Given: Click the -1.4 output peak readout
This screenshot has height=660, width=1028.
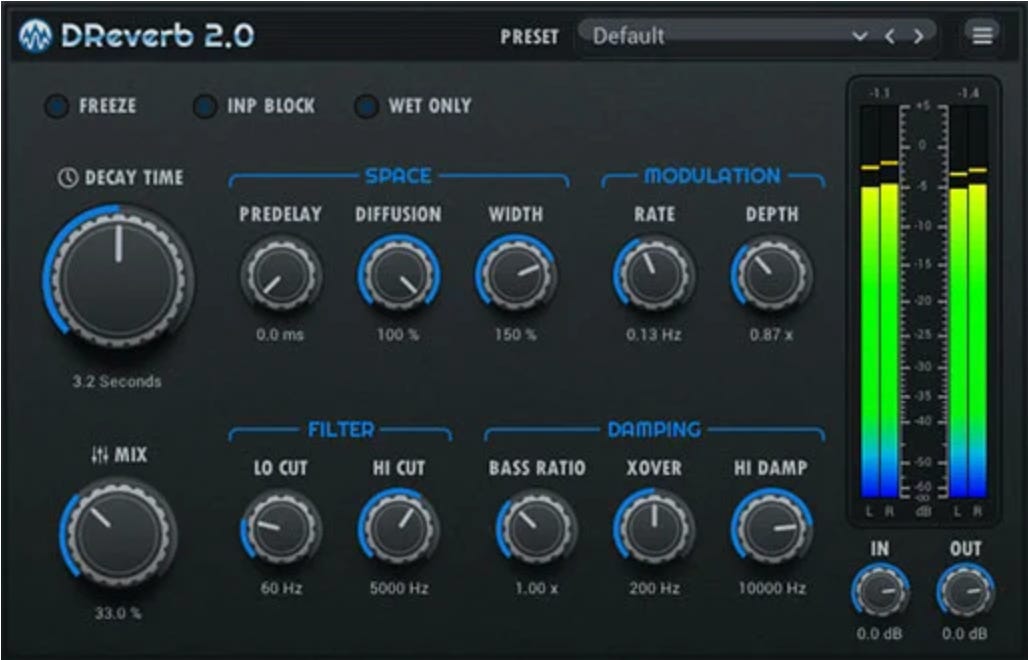Looking at the screenshot, I should pos(968,94).
